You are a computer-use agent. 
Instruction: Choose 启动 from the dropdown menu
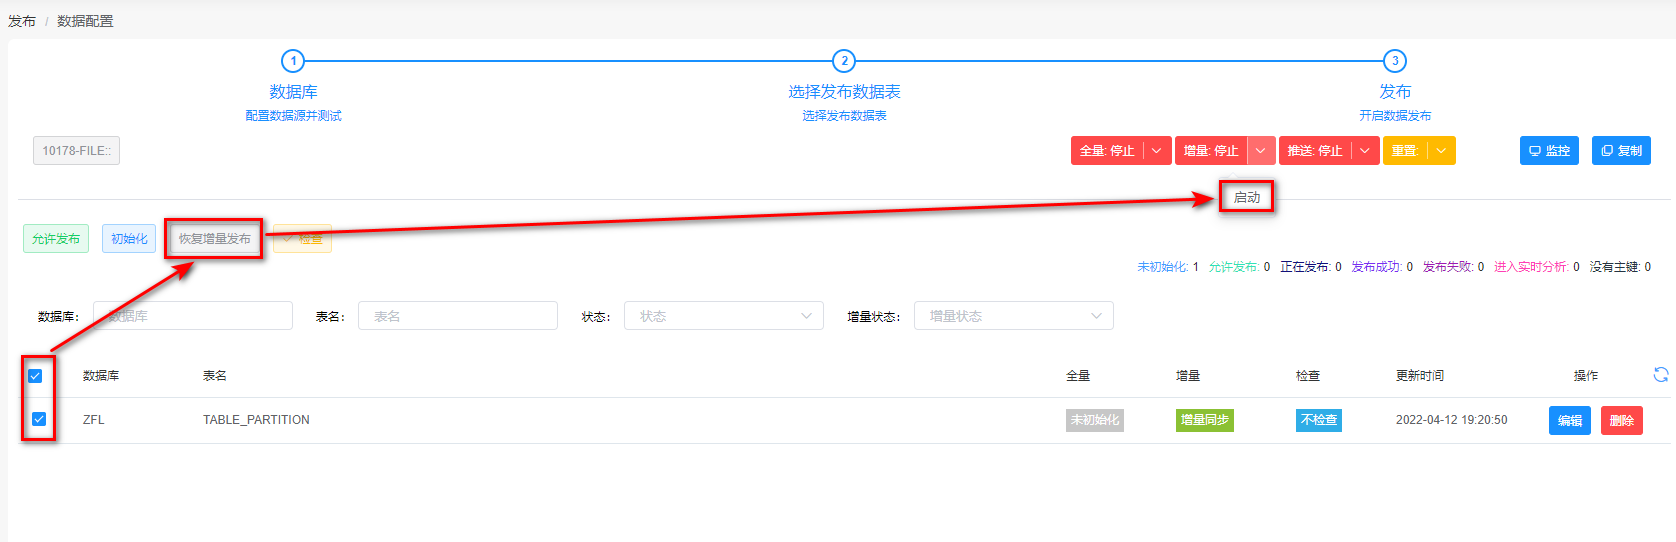(1246, 197)
